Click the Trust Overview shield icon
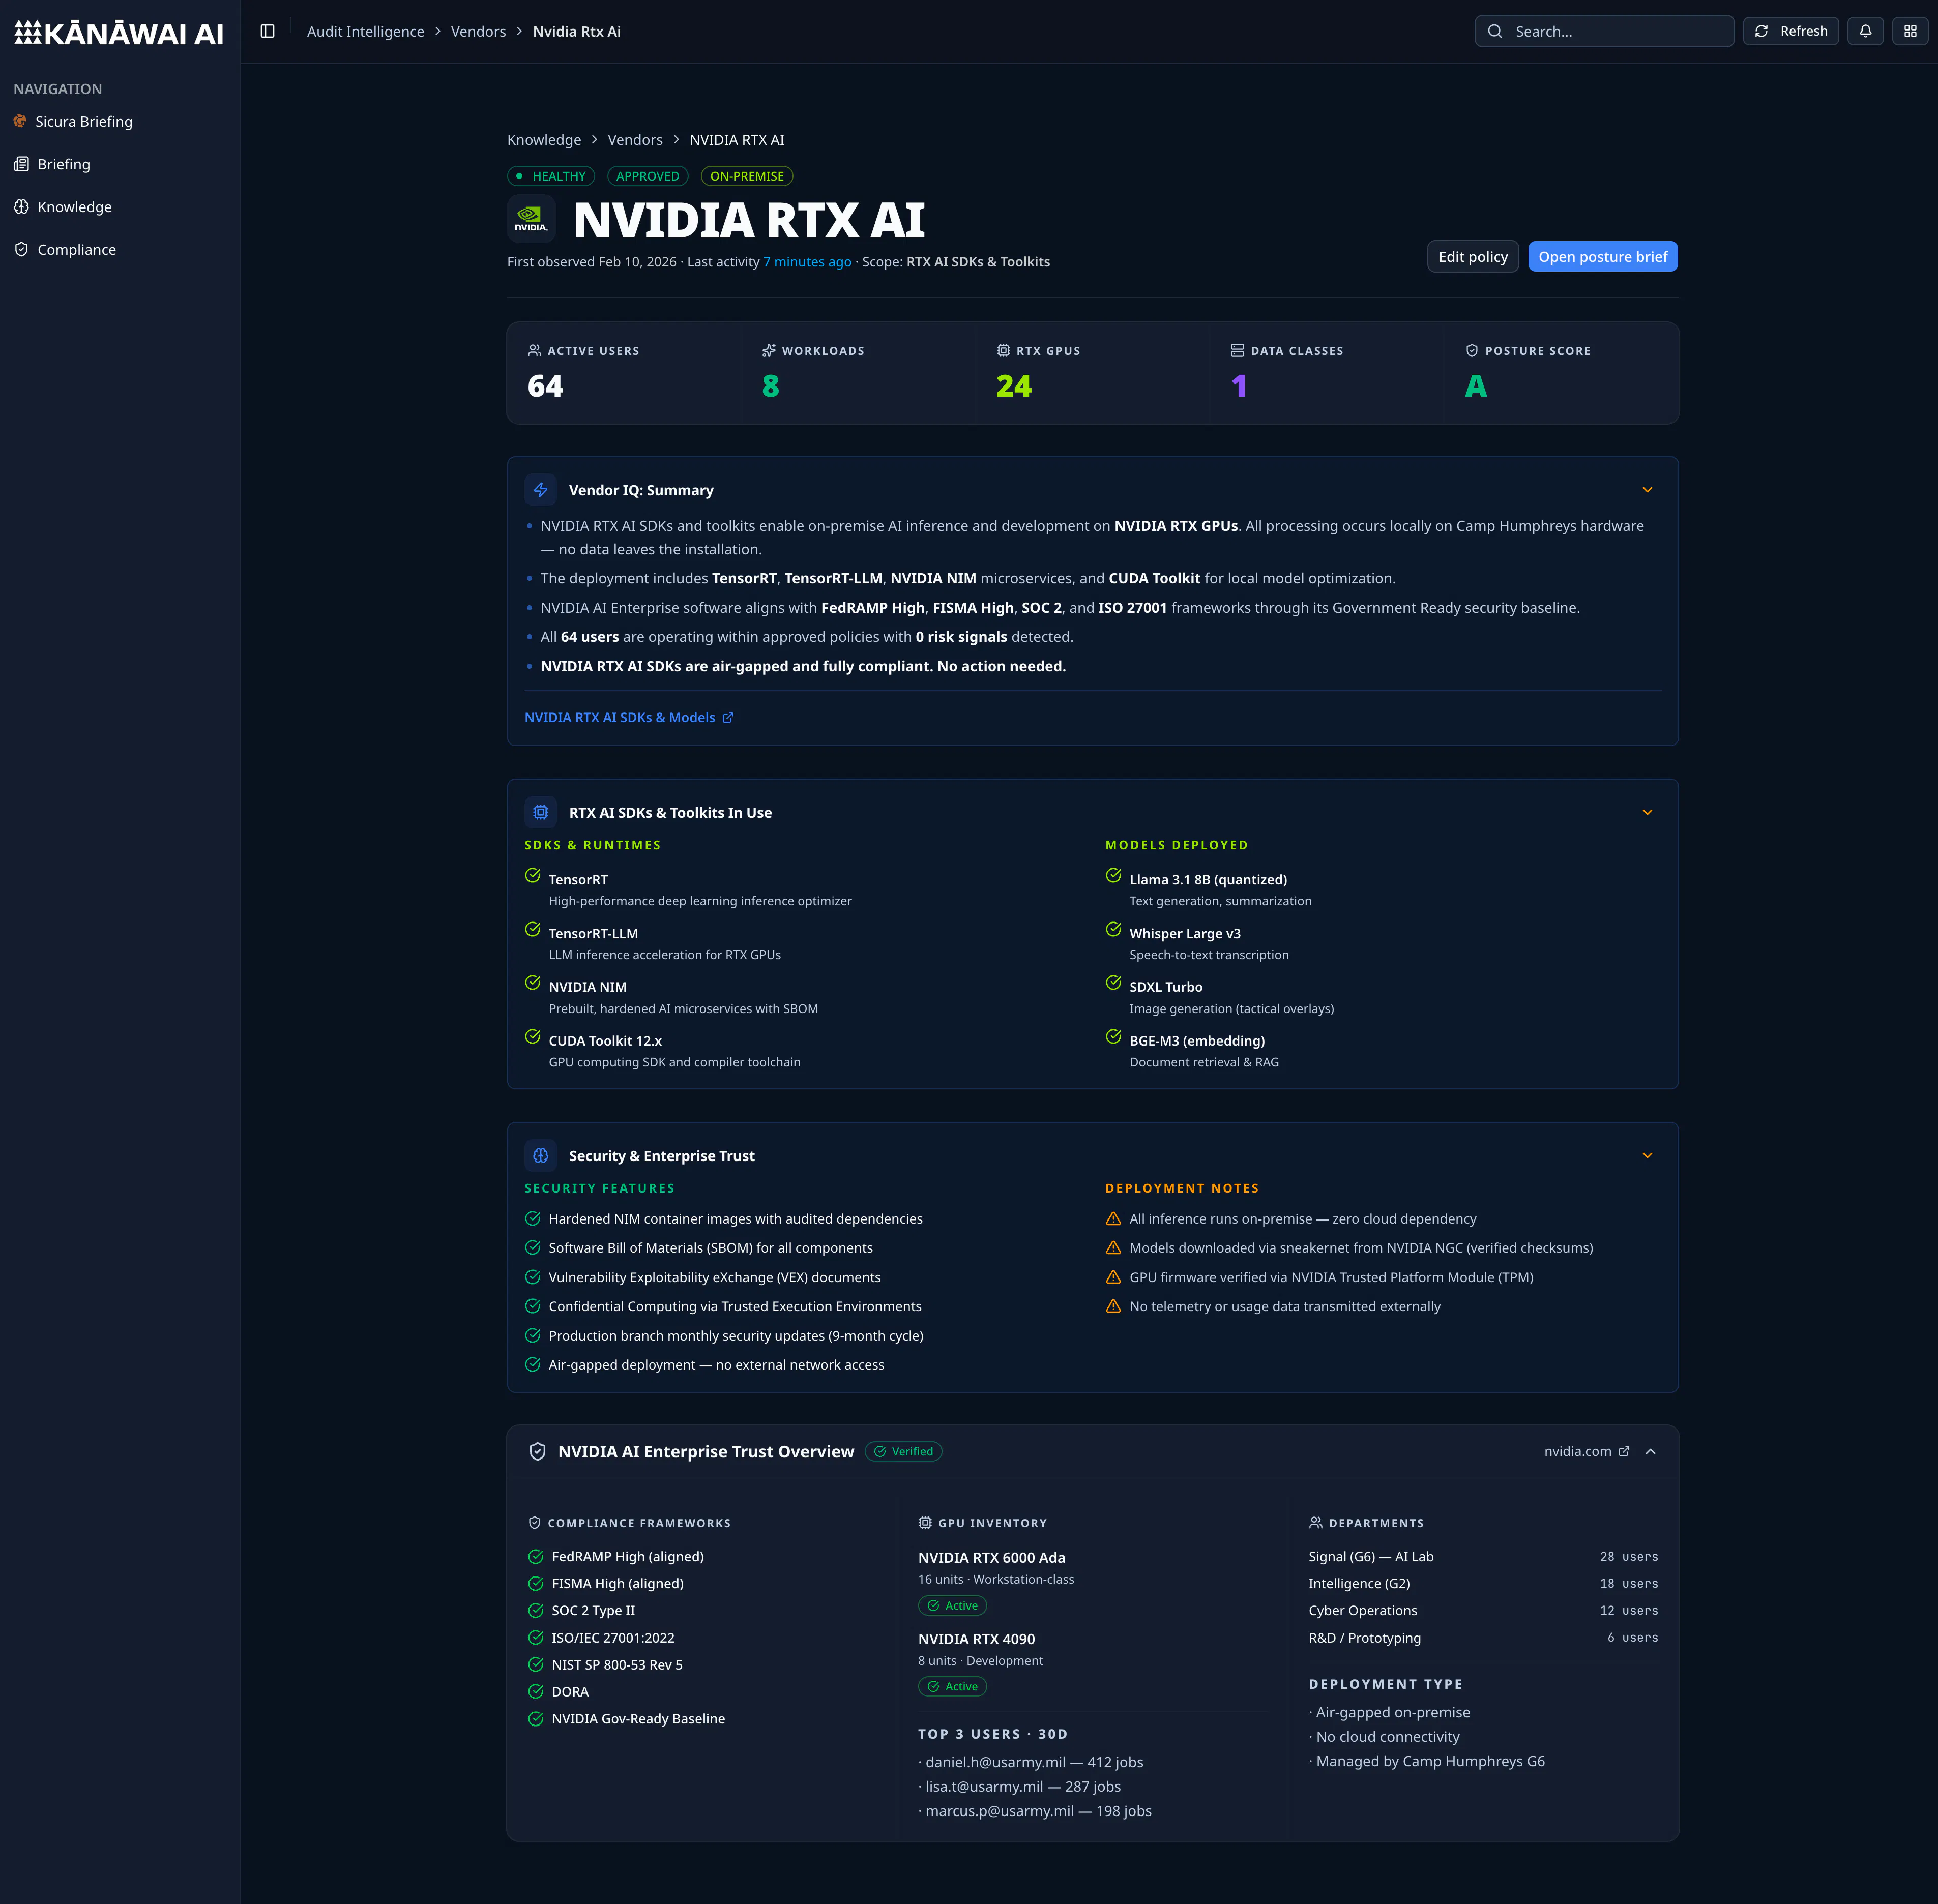 tap(537, 1451)
